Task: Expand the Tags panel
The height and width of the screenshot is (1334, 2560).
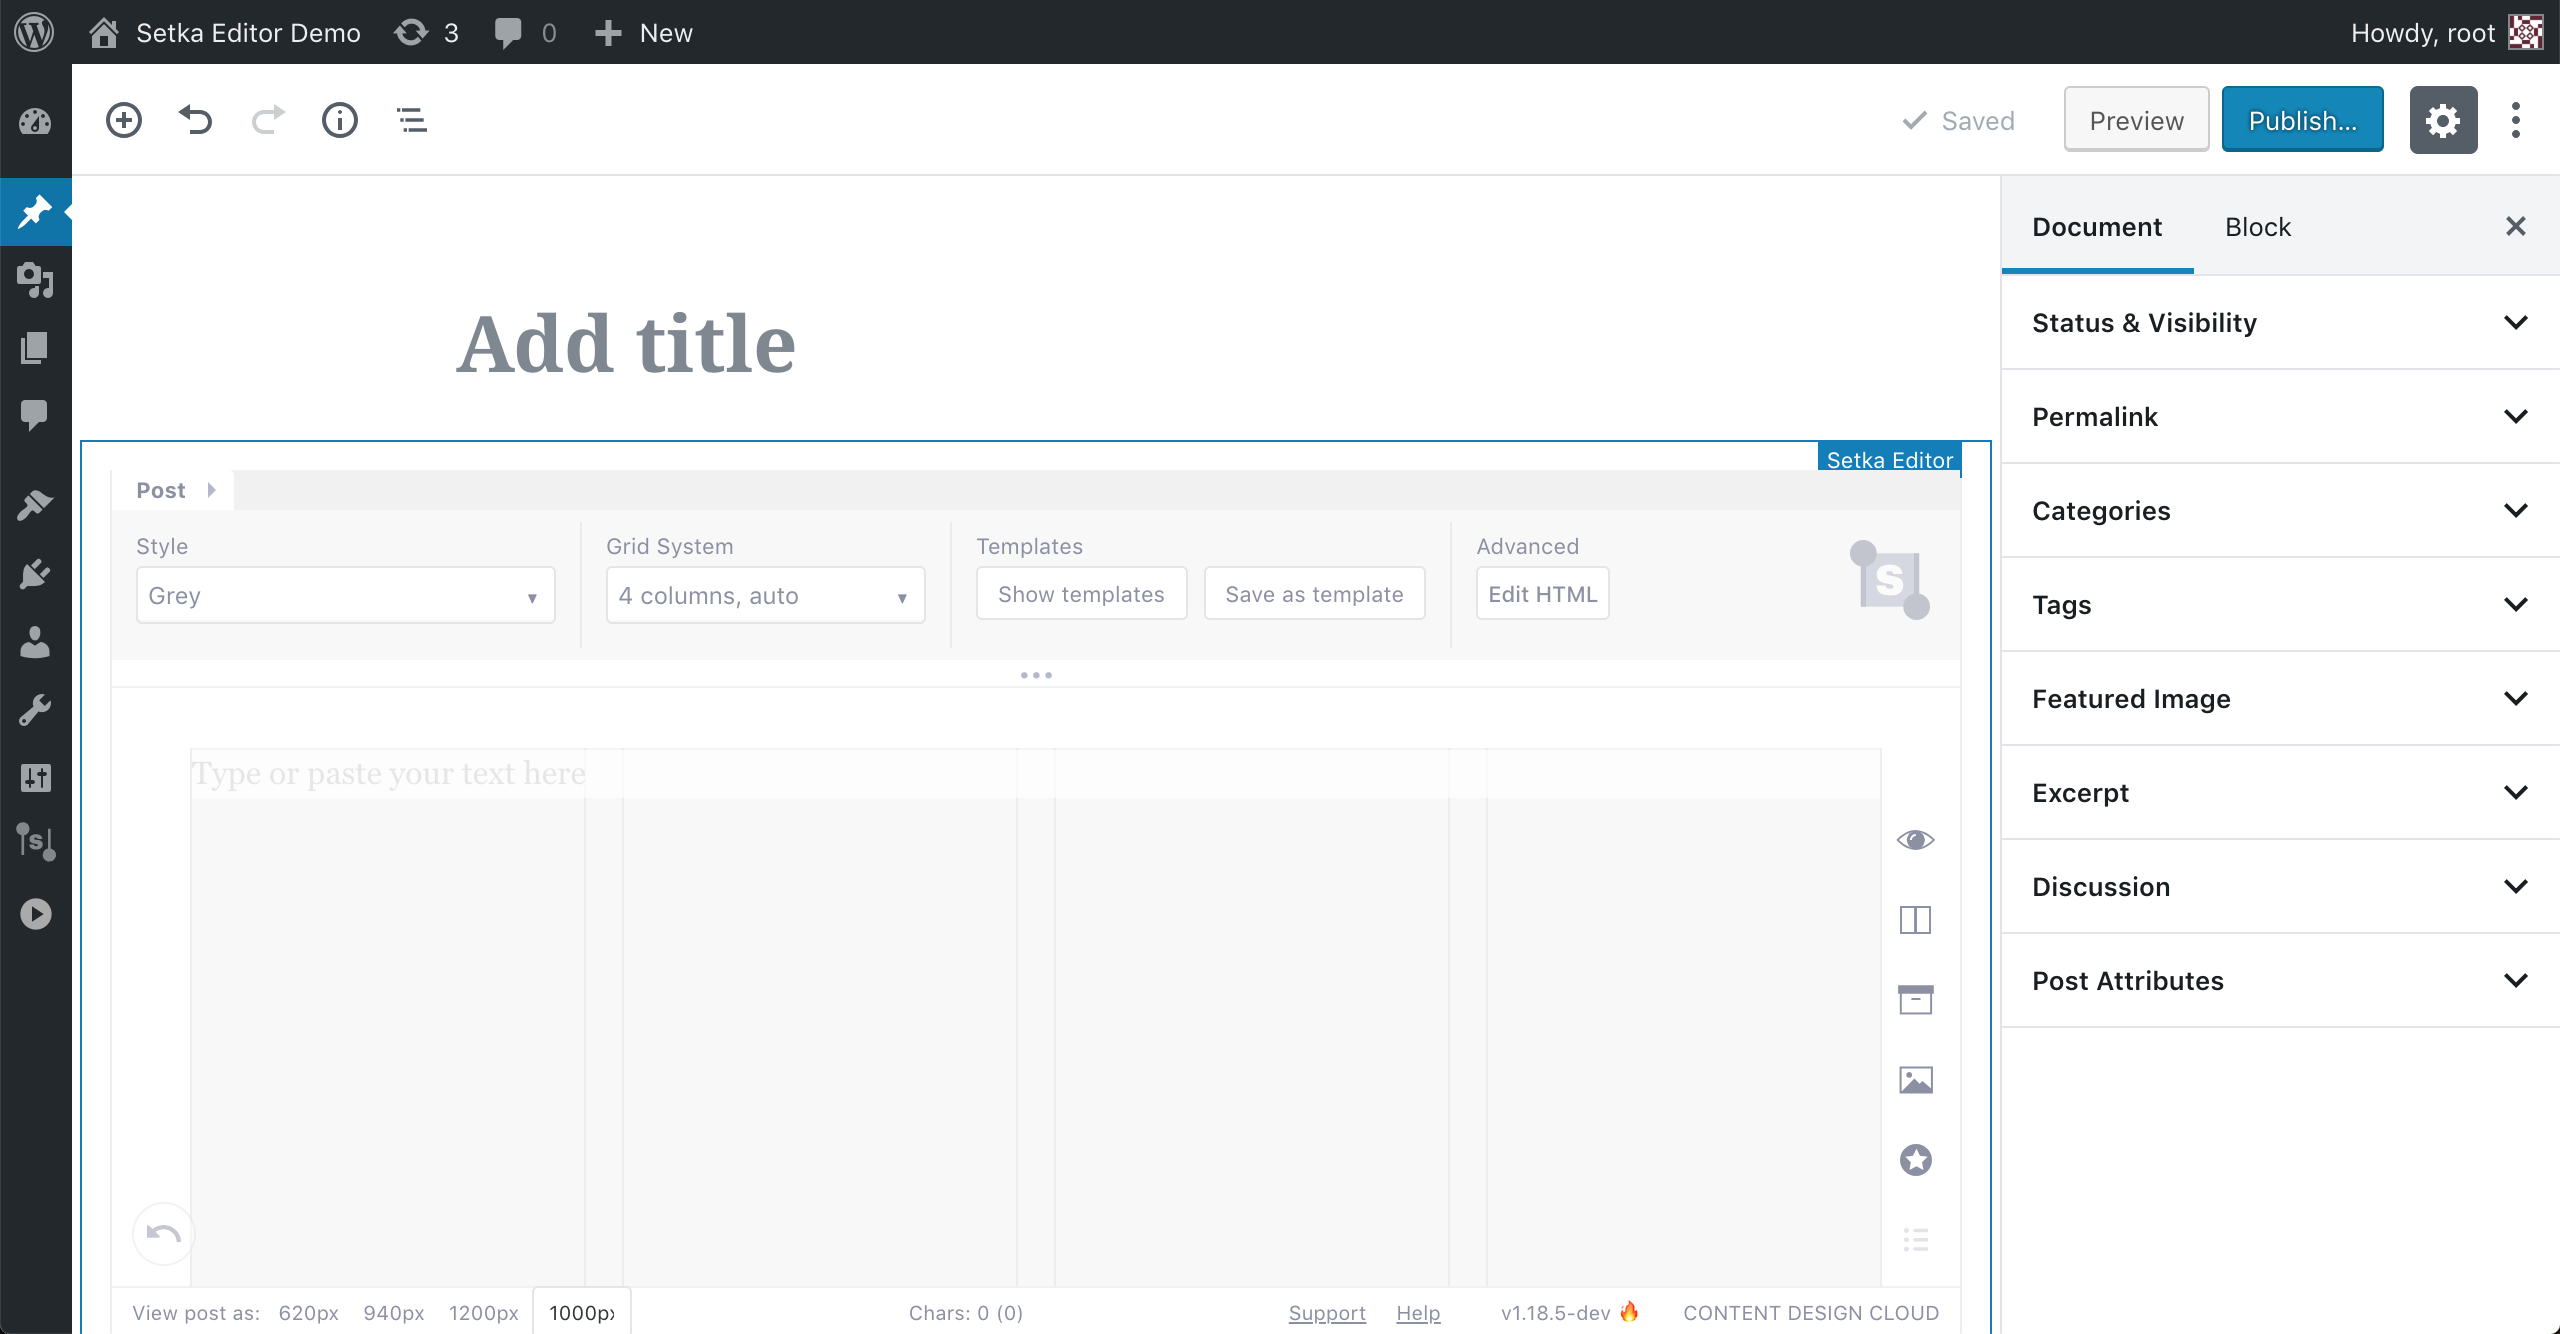Action: [x=2280, y=605]
